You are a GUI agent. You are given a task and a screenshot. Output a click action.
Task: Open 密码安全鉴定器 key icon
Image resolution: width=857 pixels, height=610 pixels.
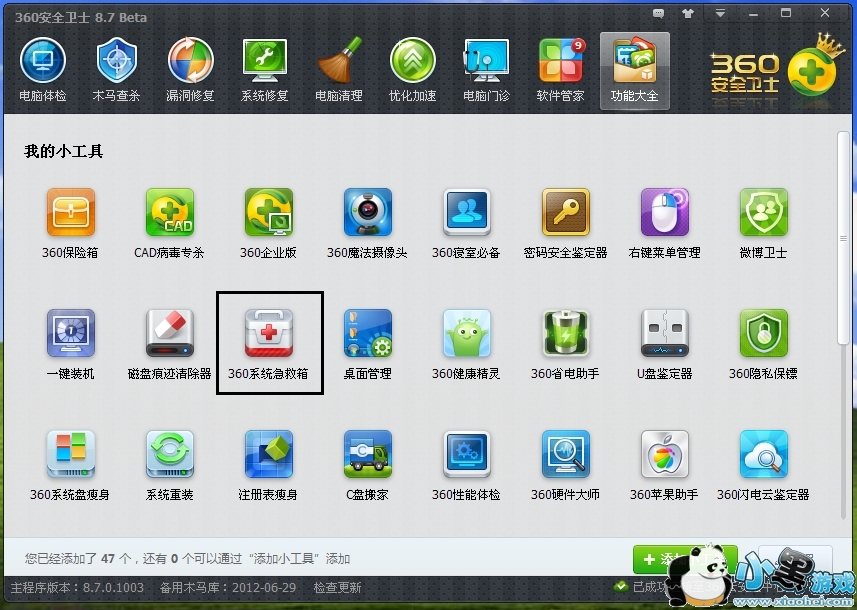click(x=565, y=213)
